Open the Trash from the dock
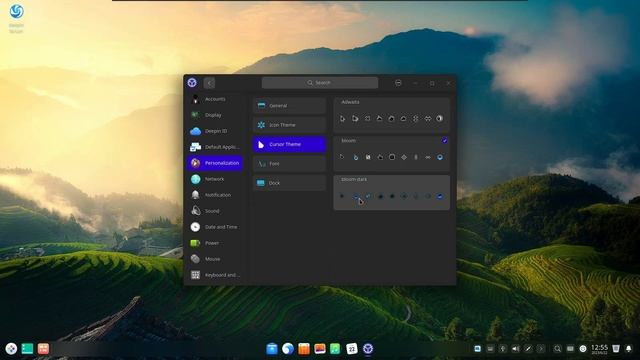This screenshot has height=360, width=640. 616,349
